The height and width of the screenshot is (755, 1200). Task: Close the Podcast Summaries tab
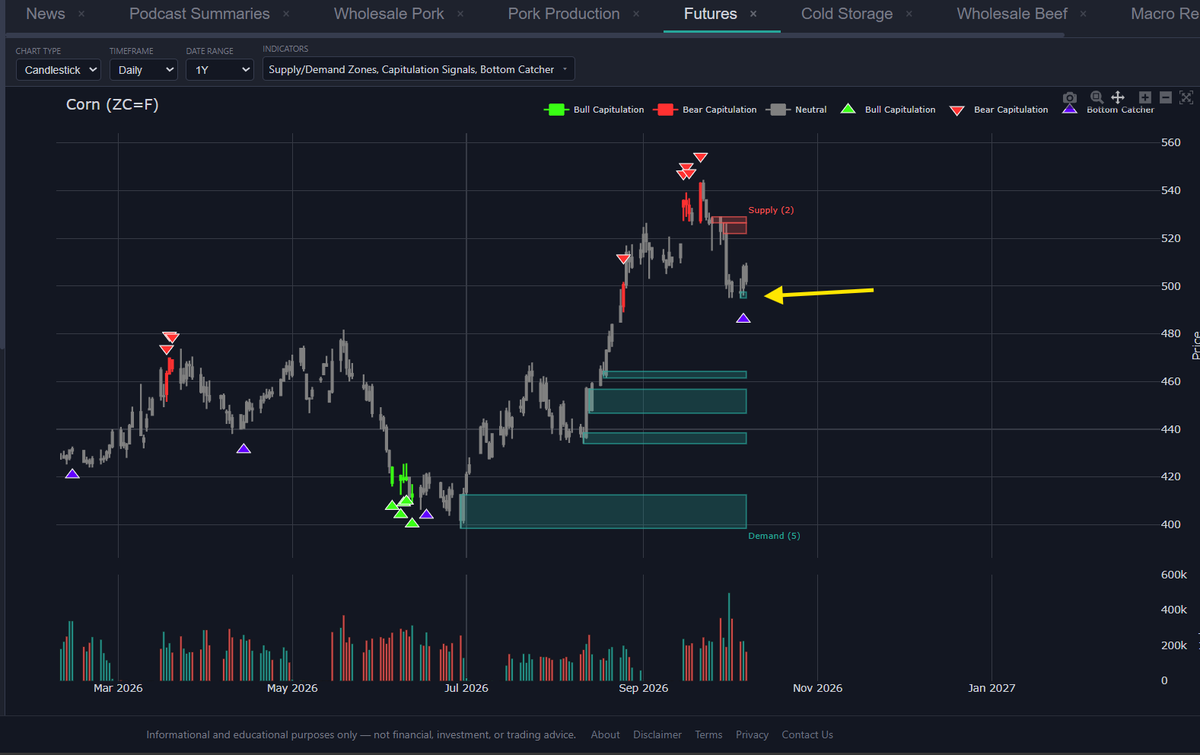(286, 15)
